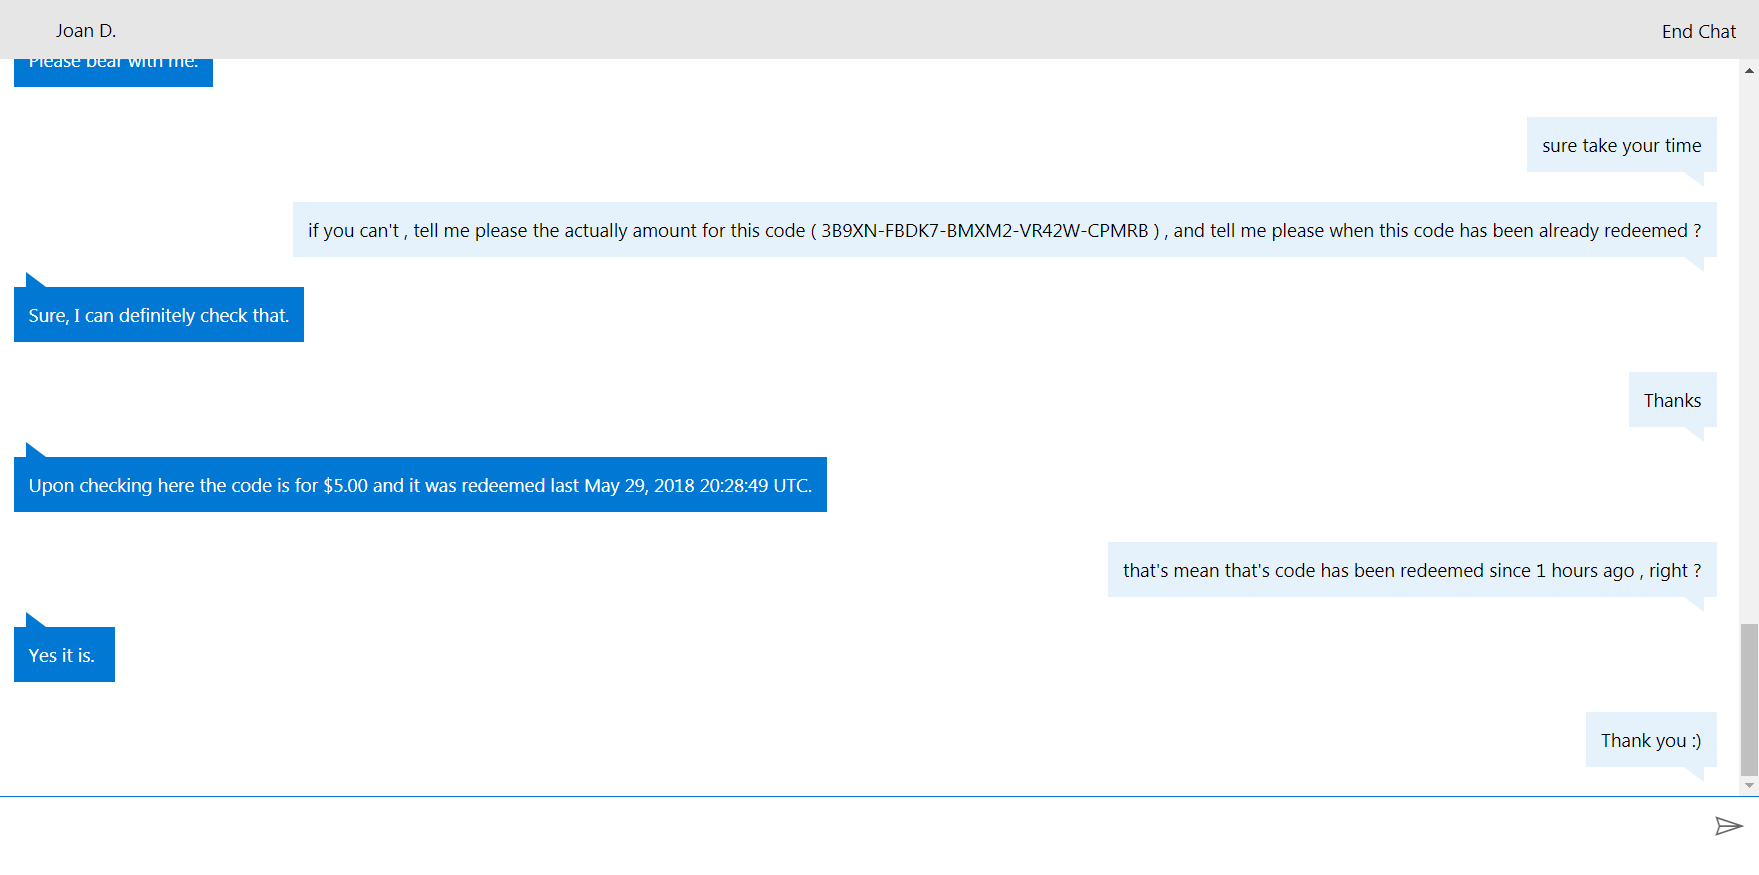This screenshot has width=1759, height=875.
Task: Click the "Yes it is." reply bubble
Action: (62, 655)
